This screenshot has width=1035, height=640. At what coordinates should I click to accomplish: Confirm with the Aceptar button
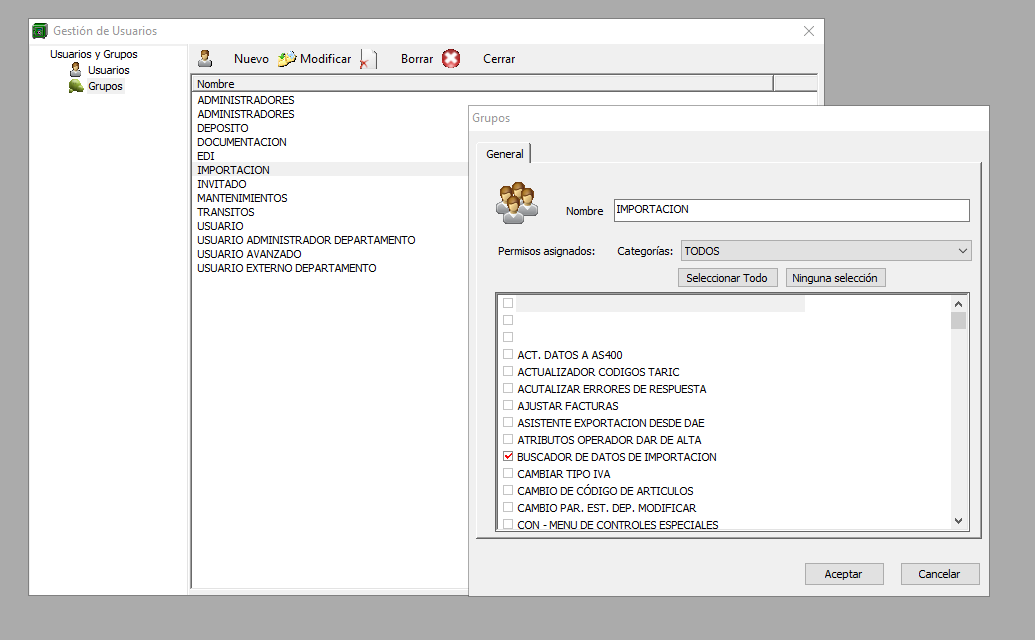pyautogui.click(x=843, y=574)
